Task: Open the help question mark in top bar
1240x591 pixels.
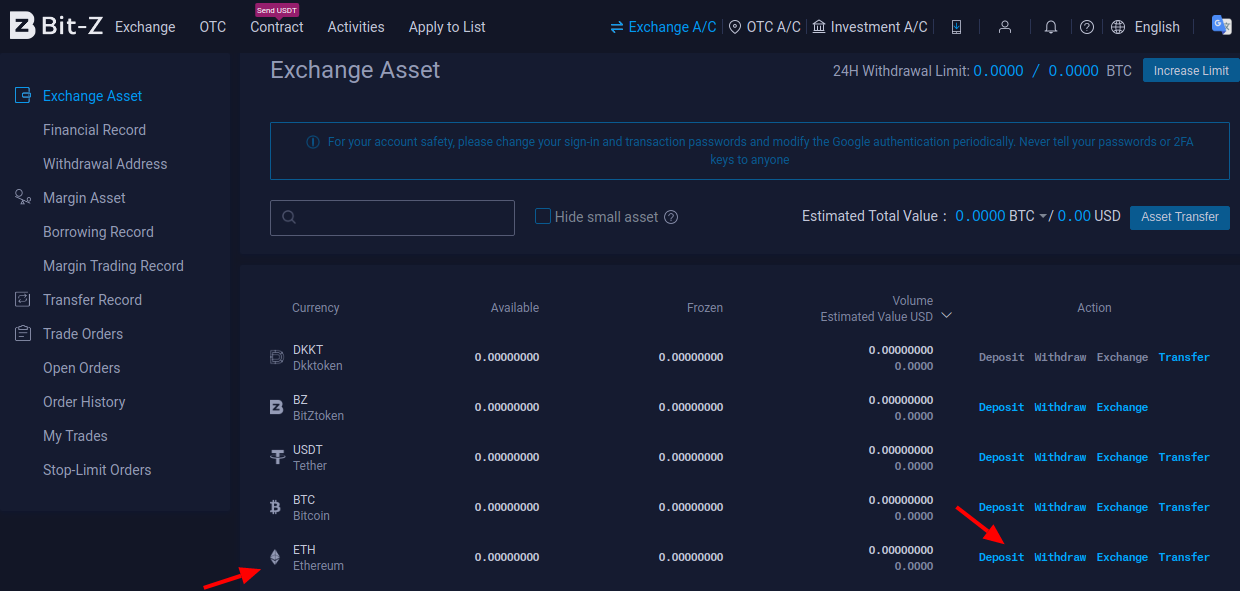Action: (x=1087, y=27)
